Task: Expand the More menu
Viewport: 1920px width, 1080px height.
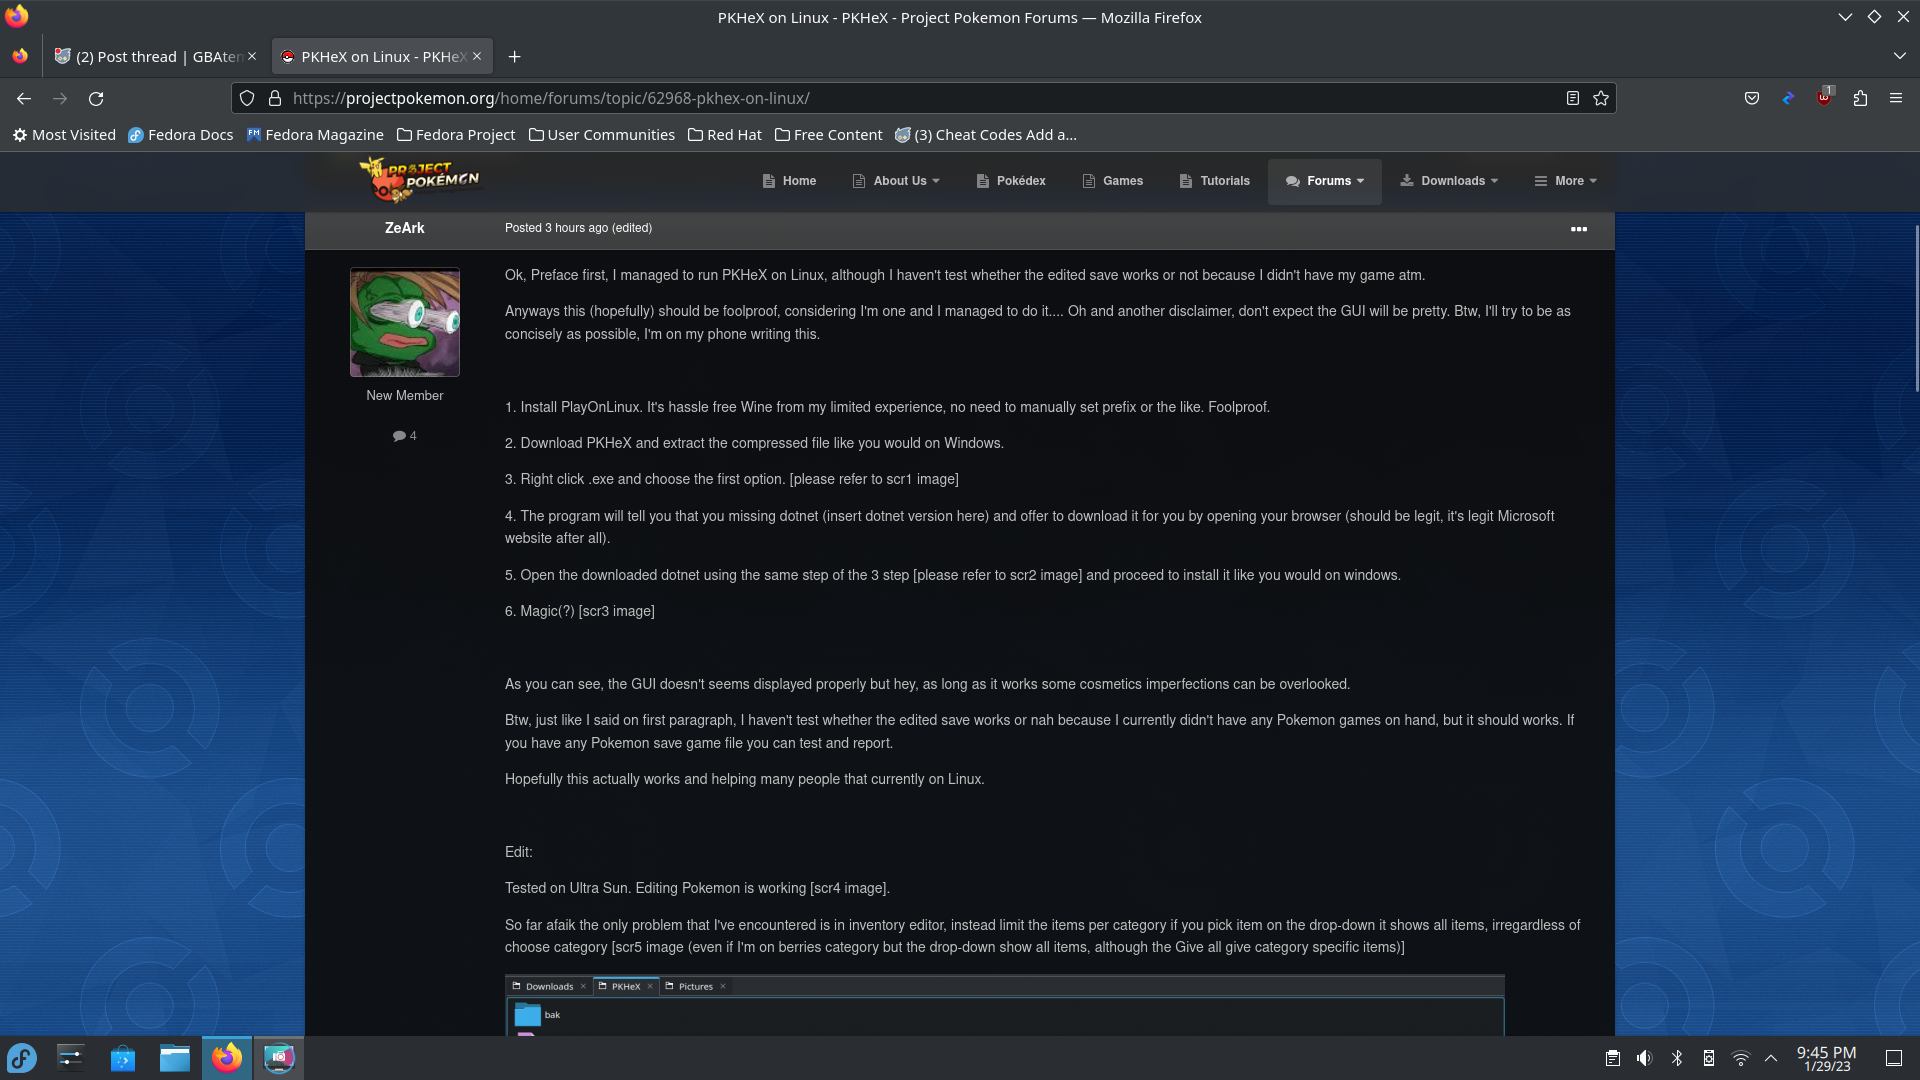Action: [1566, 181]
